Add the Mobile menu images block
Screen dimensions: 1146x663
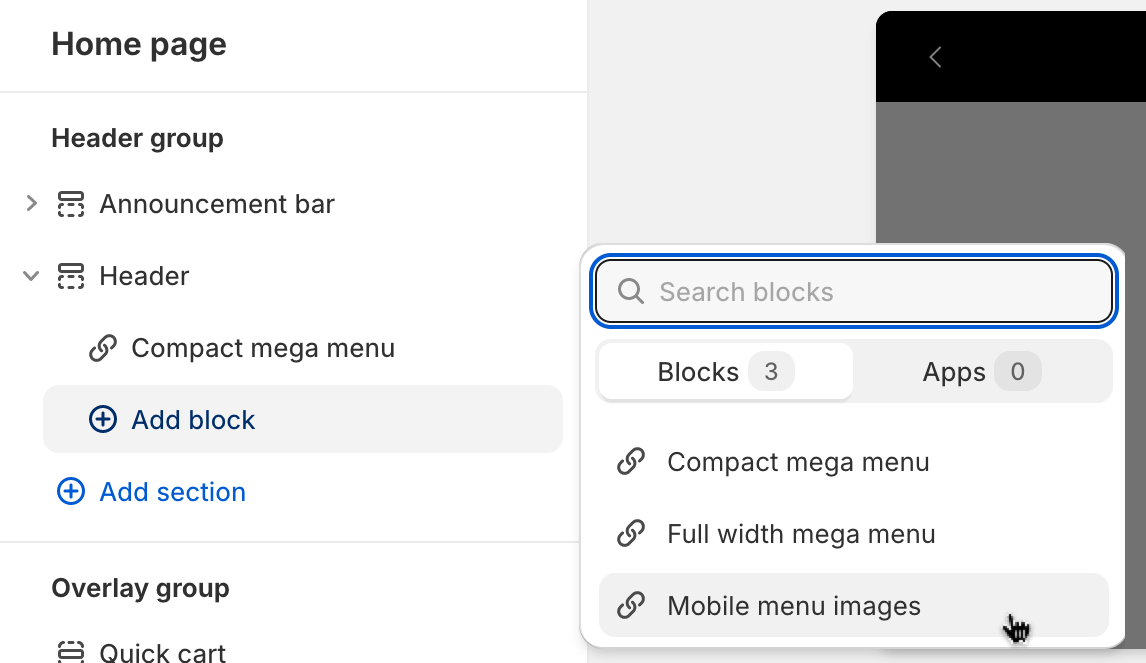(794, 606)
